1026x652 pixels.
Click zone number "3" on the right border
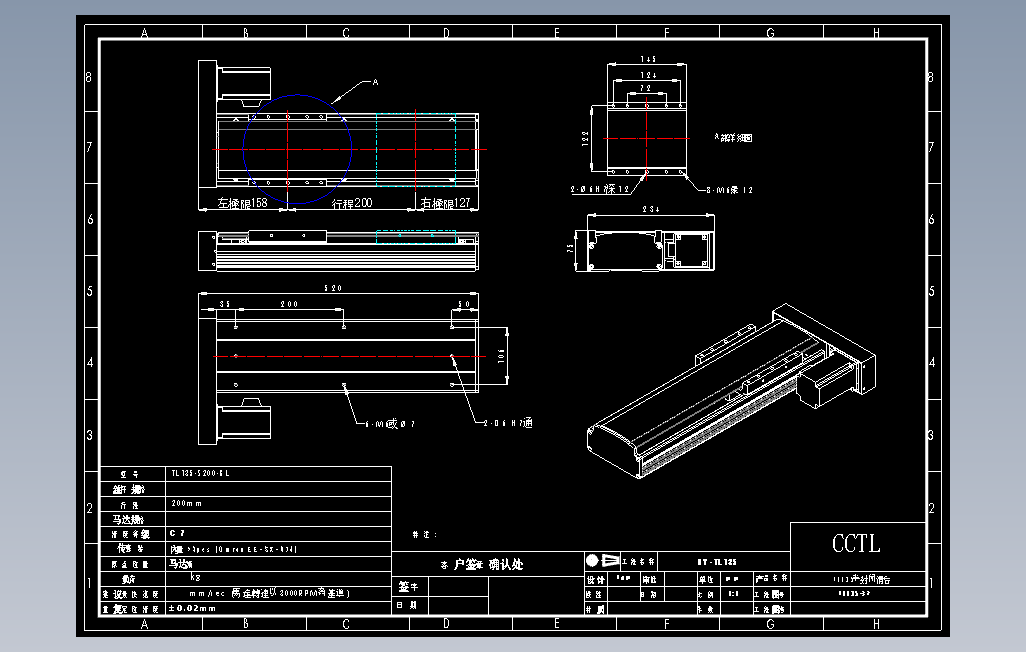coord(931,435)
